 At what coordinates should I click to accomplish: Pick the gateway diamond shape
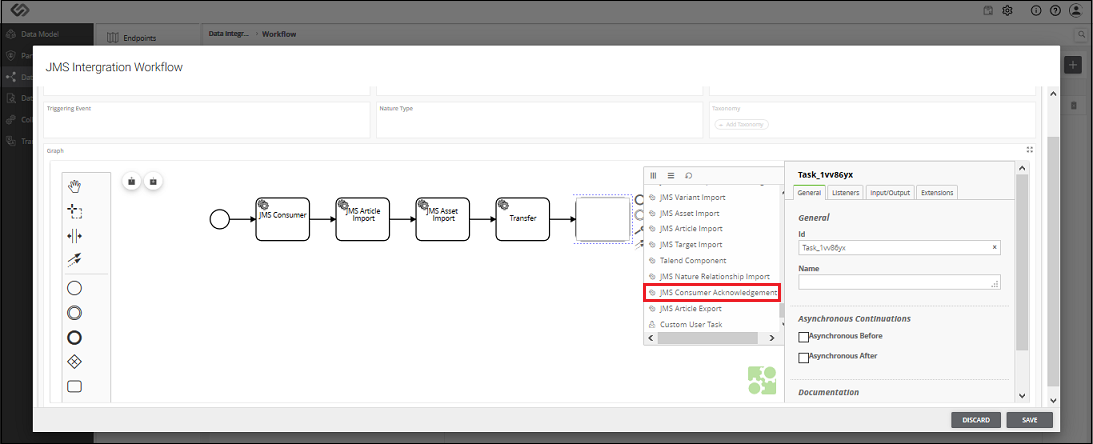(x=75, y=361)
